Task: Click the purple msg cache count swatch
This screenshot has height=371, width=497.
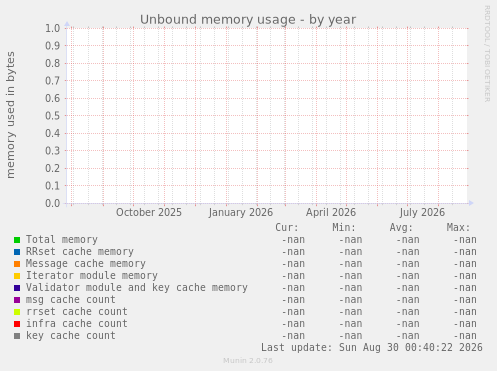Action: pos(17,300)
